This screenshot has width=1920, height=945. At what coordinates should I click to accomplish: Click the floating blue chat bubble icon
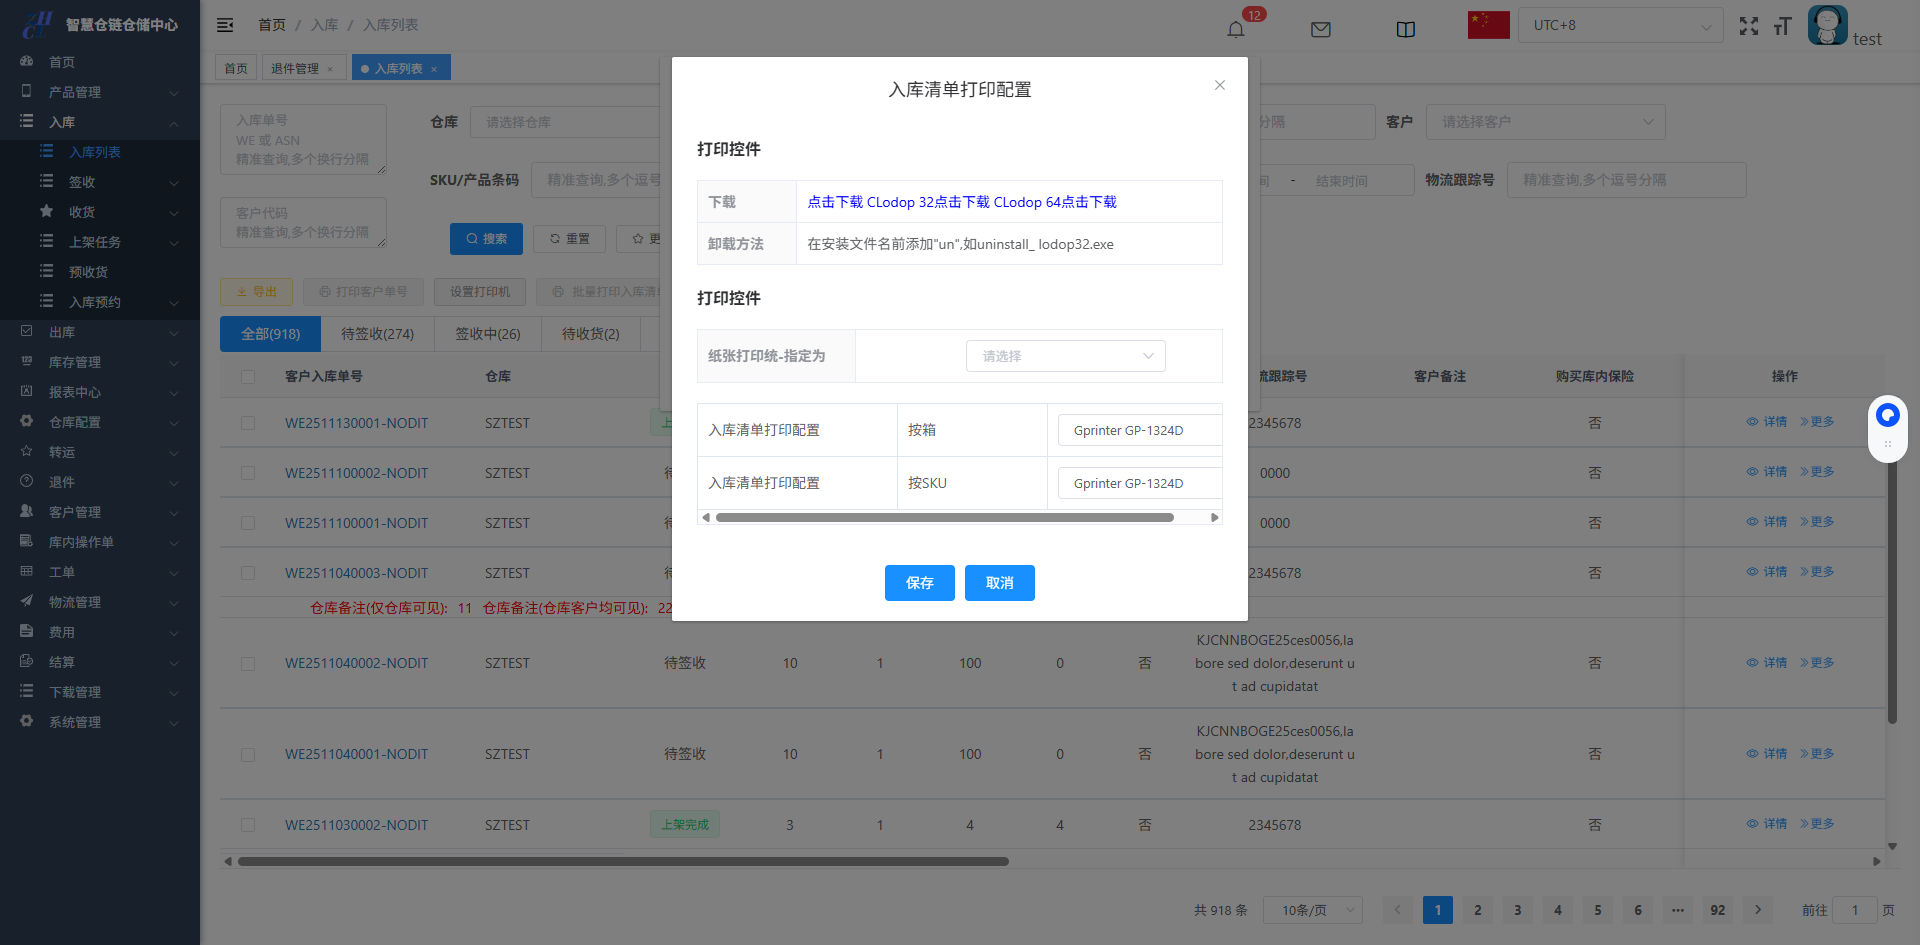pyautogui.click(x=1887, y=415)
